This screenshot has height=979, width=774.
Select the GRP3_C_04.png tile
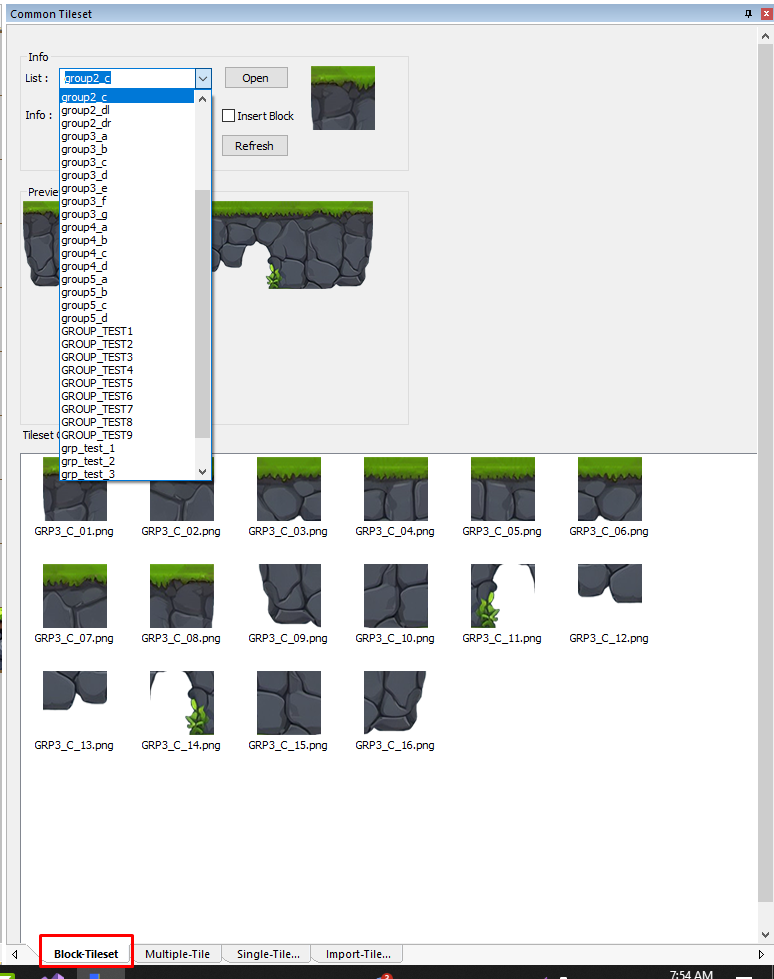coord(395,489)
